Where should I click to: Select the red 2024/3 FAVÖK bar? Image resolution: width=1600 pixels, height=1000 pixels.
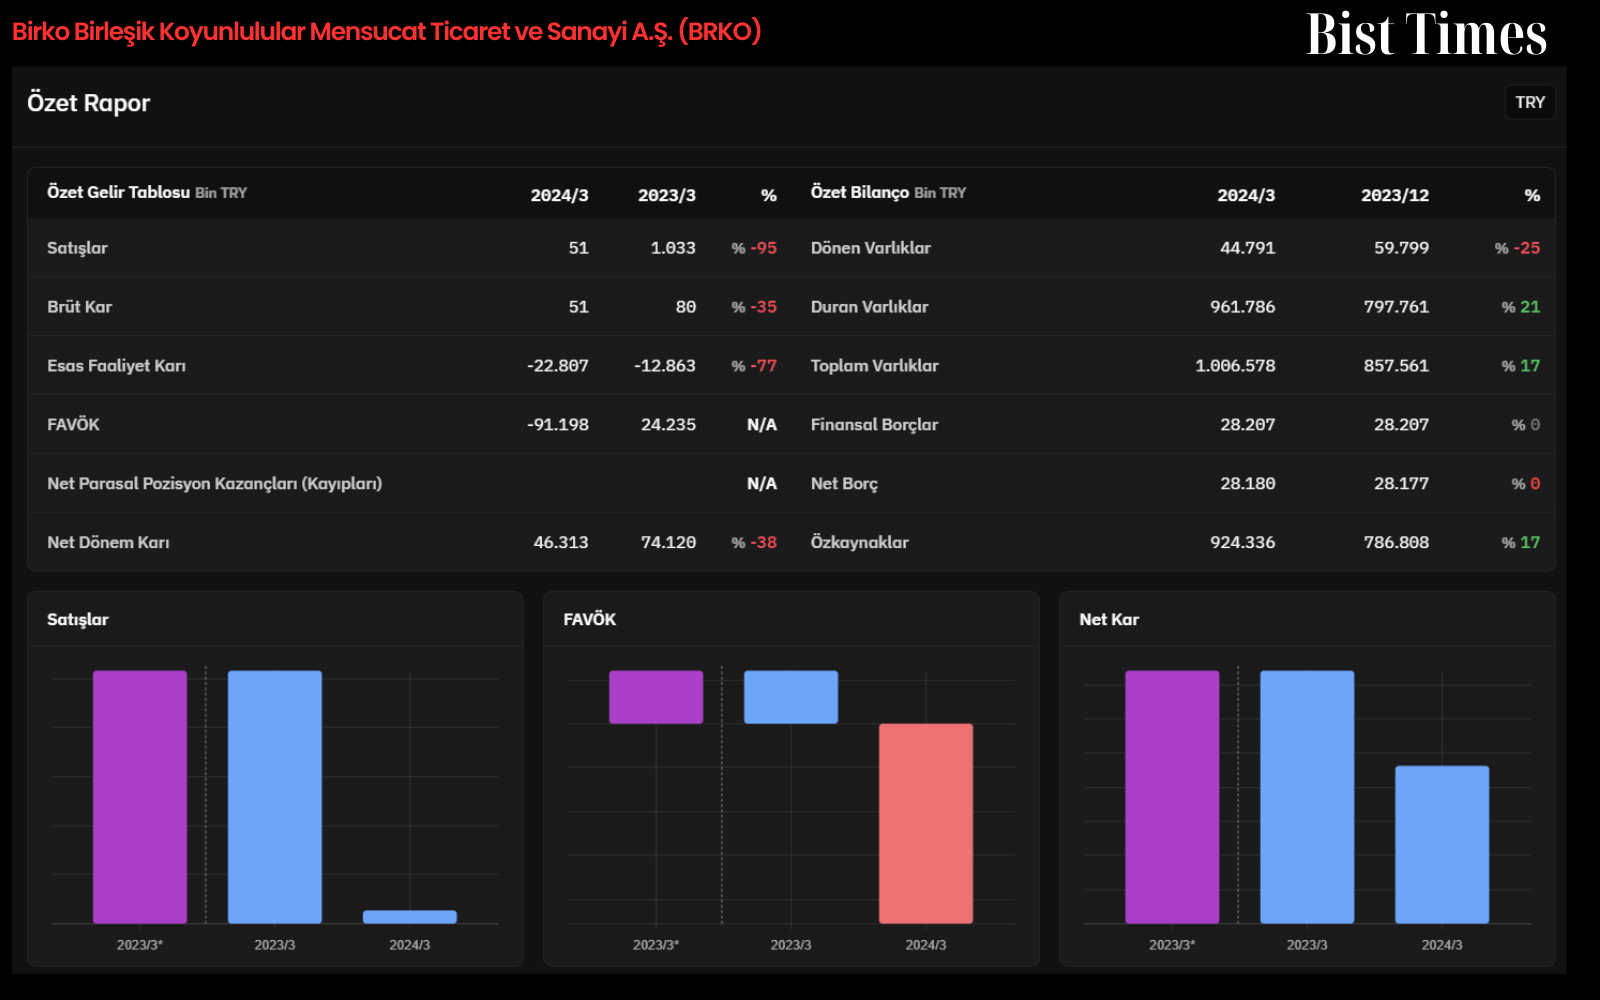[925, 823]
